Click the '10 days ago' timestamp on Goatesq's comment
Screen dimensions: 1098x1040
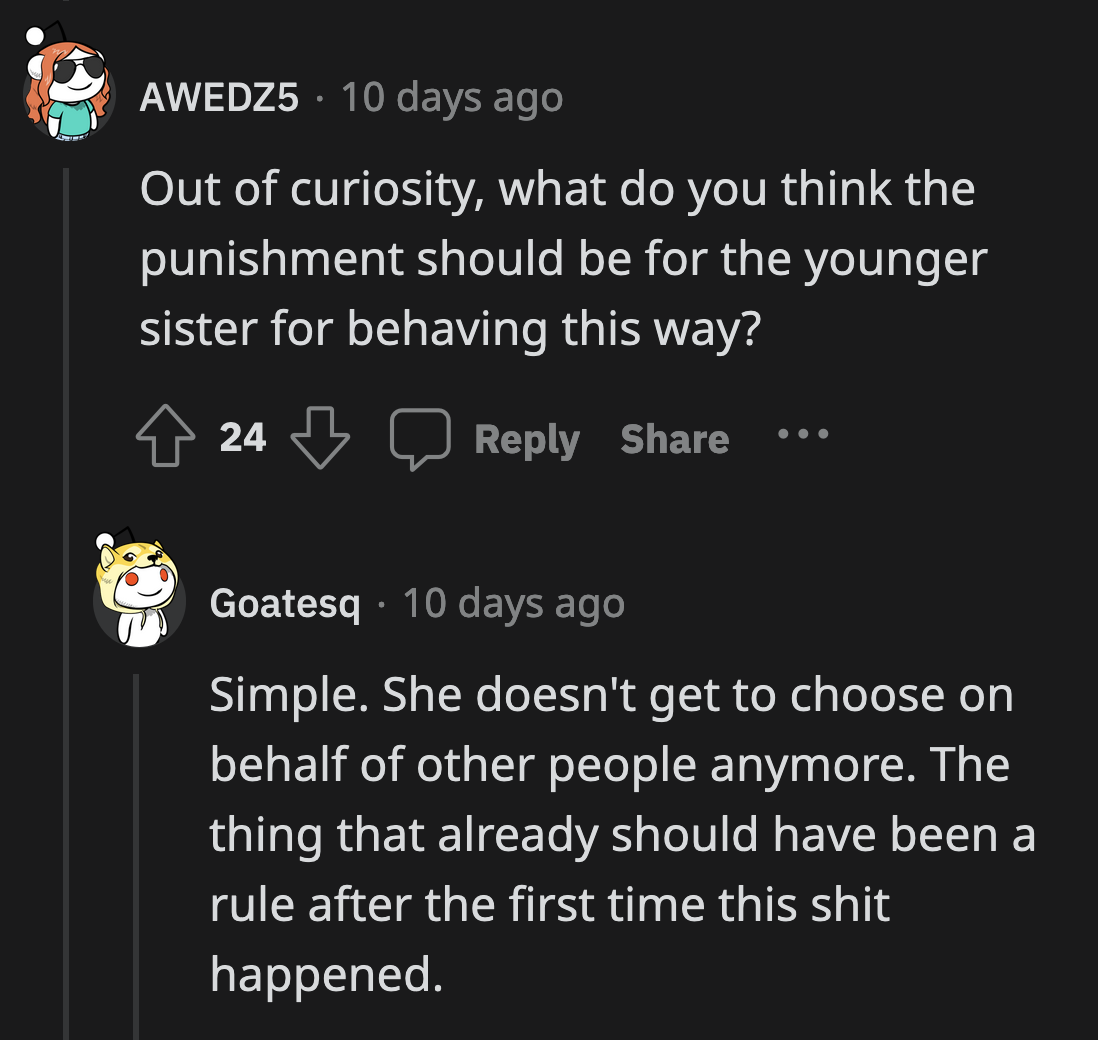tap(513, 602)
